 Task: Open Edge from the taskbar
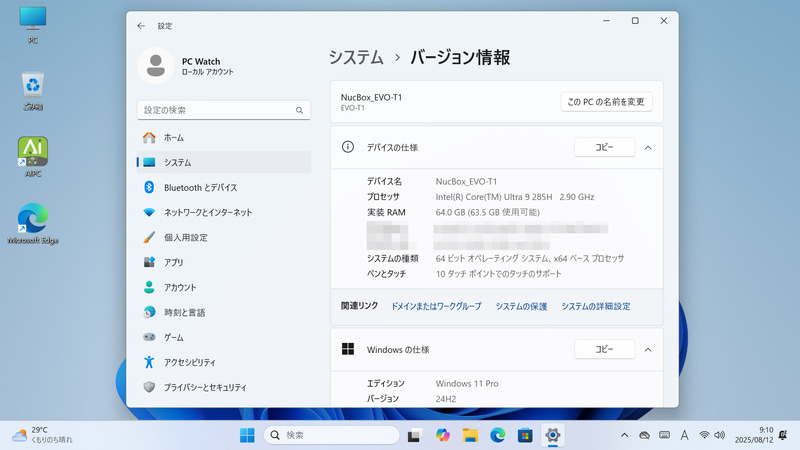[497, 435]
